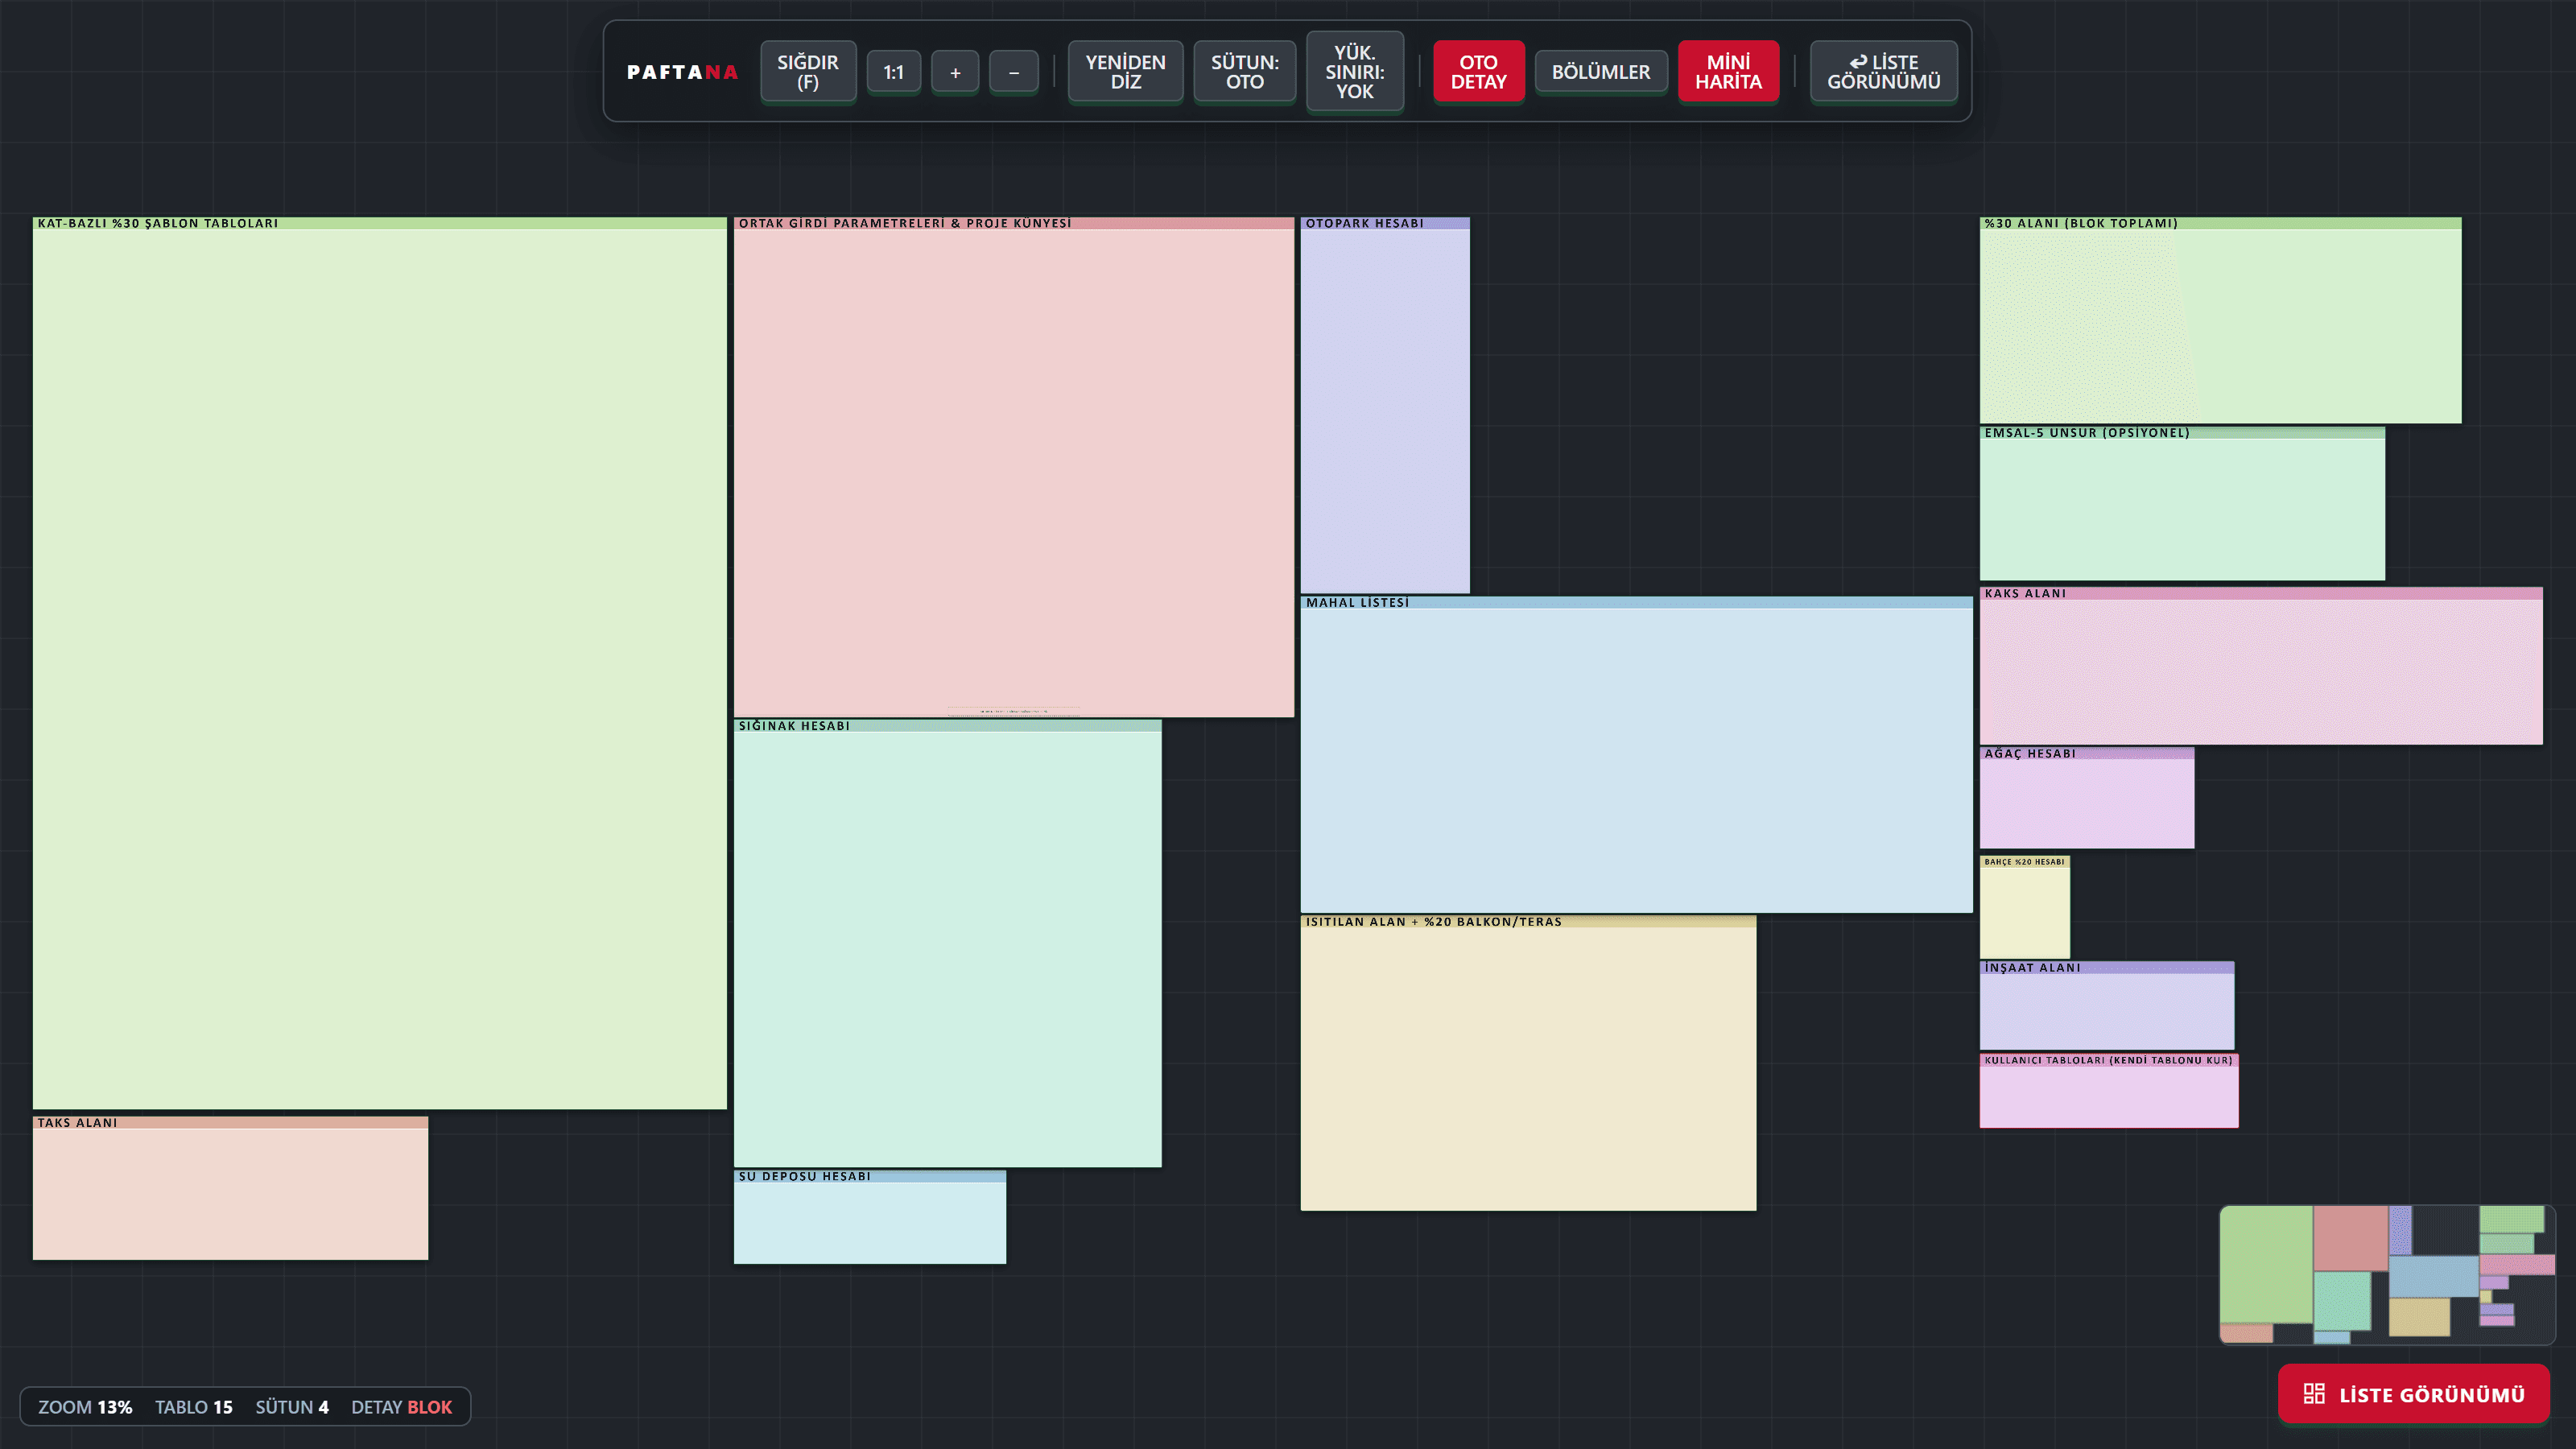Click the light blue region in the minimap
This screenshot has height=1449, width=2576.
coord(2433,1276)
